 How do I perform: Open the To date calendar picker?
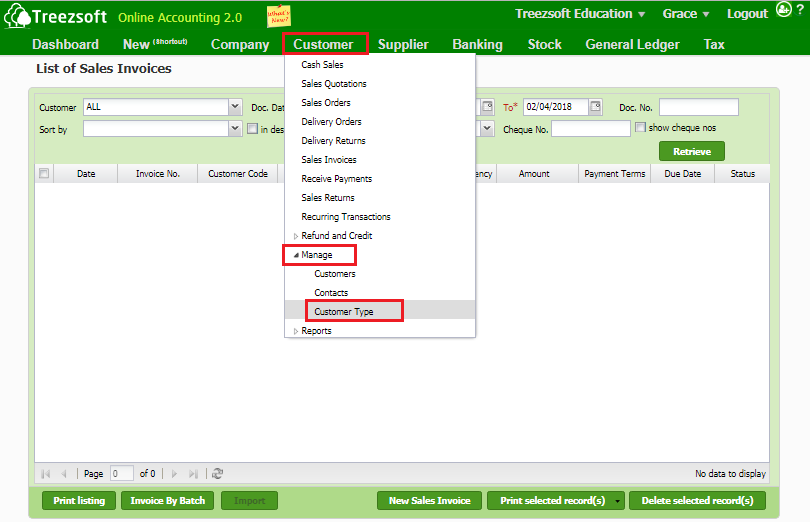pos(595,107)
